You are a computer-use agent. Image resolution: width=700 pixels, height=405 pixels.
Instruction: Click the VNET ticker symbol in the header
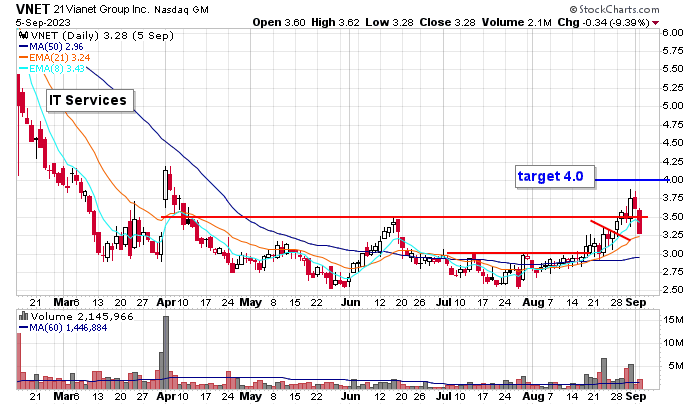(33, 8)
